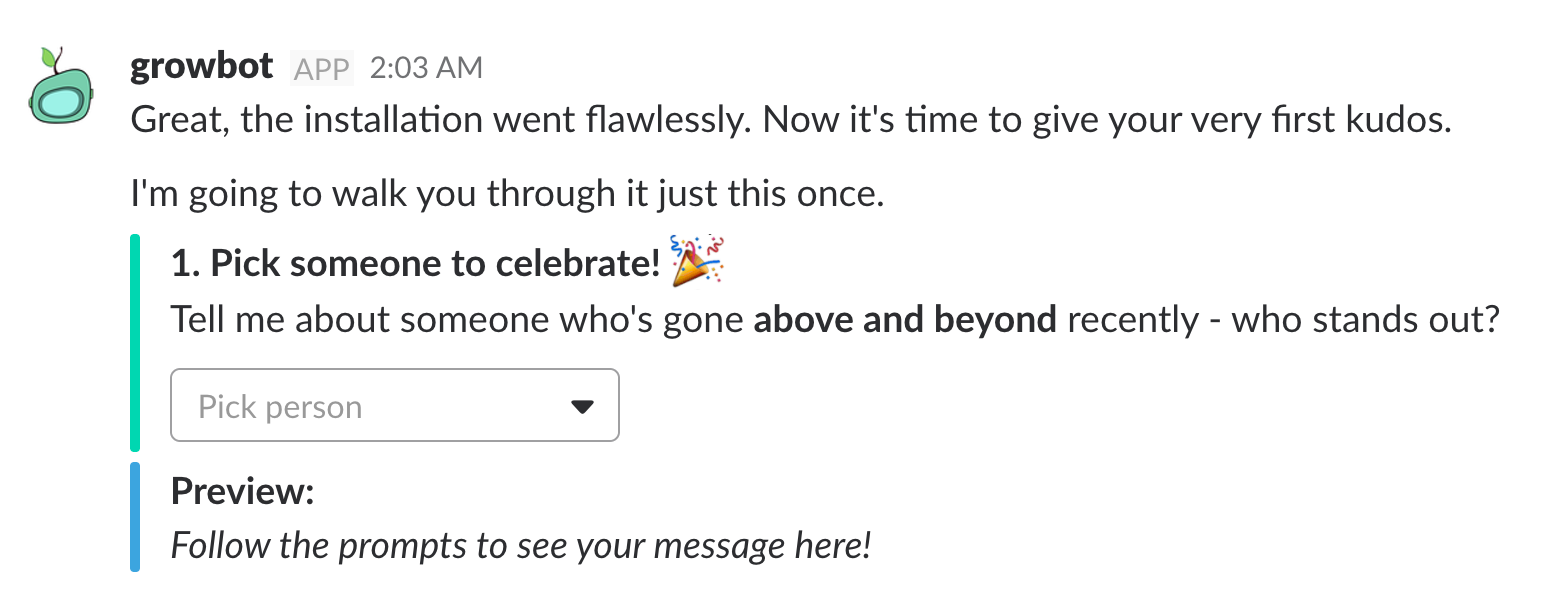Image resolution: width=1542 pixels, height=610 pixels.
Task: Open the Pick person dropdown
Action: [x=395, y=405]
